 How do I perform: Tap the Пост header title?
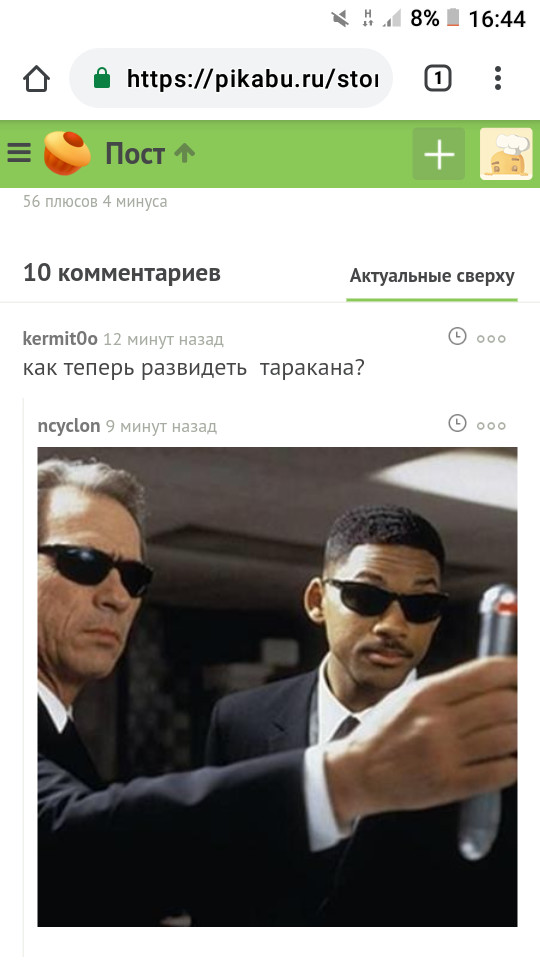tap(135, 154)
